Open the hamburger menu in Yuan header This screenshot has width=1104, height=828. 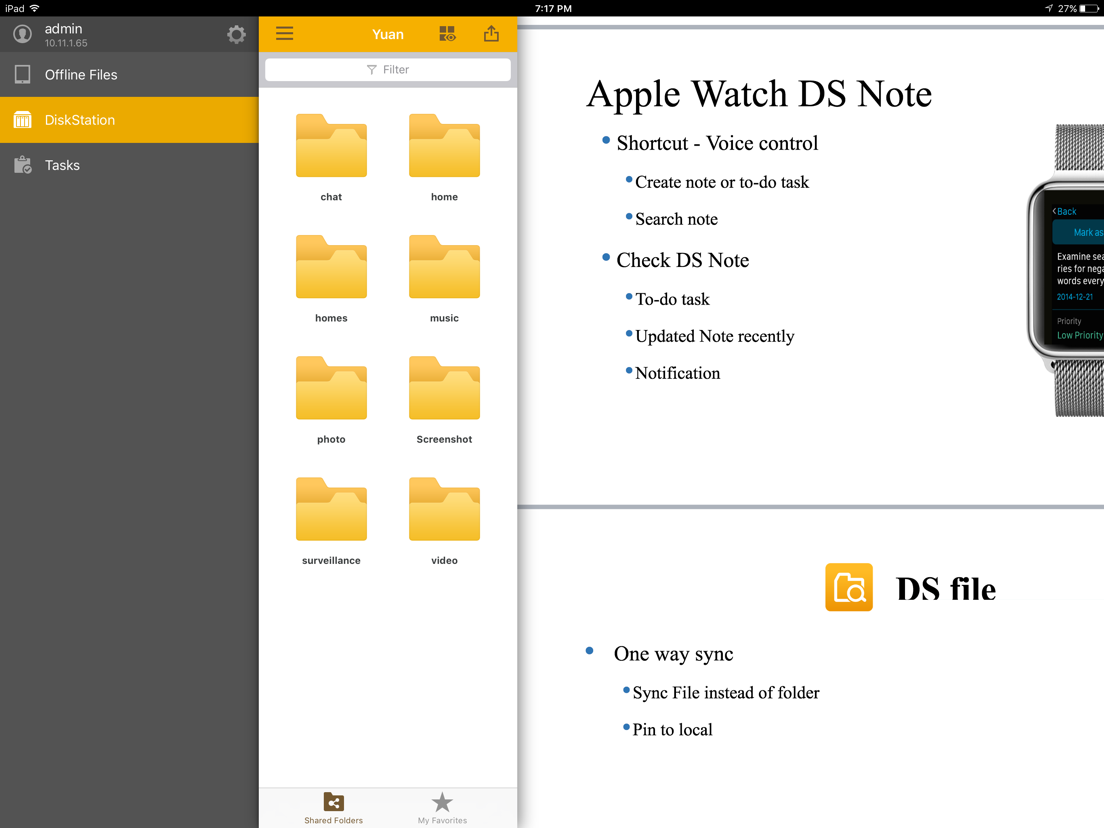284,34
